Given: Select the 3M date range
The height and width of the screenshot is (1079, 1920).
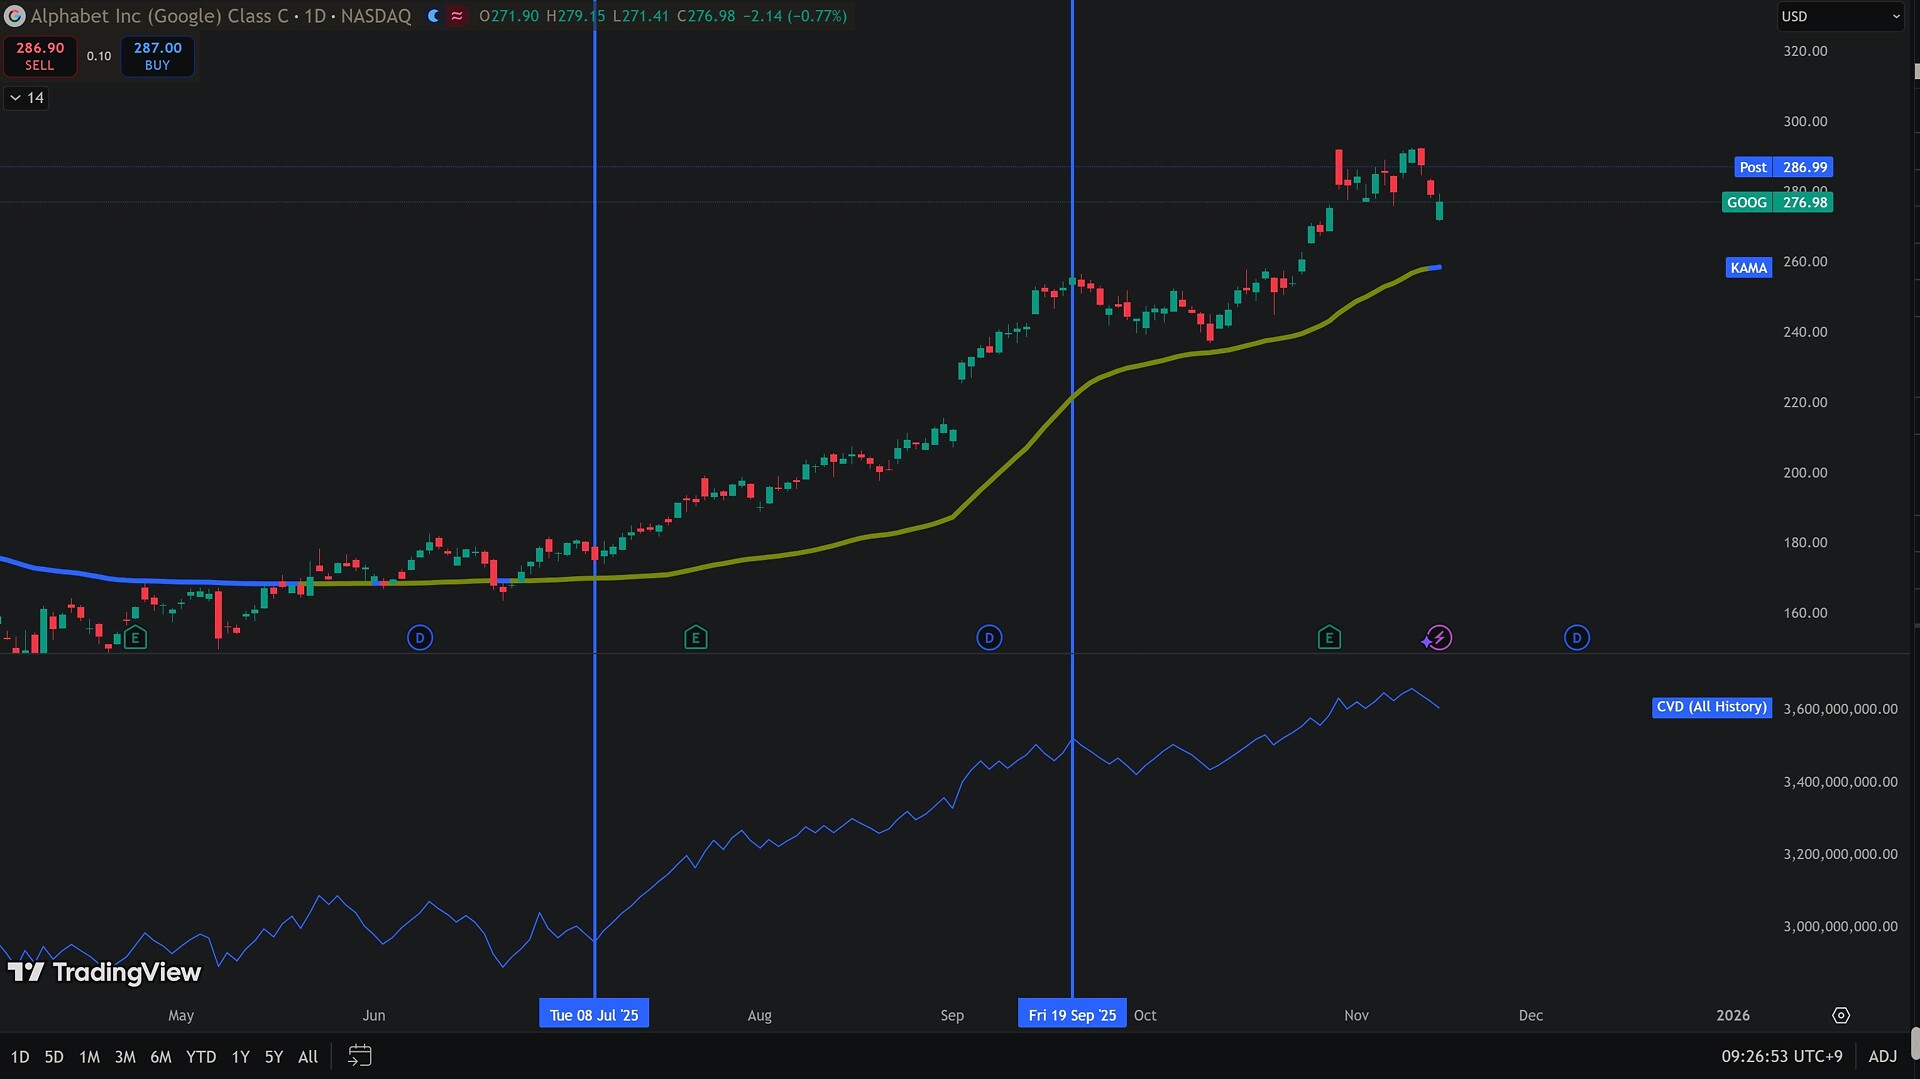Looking at the screenshot, I should tap(125, 1056).
